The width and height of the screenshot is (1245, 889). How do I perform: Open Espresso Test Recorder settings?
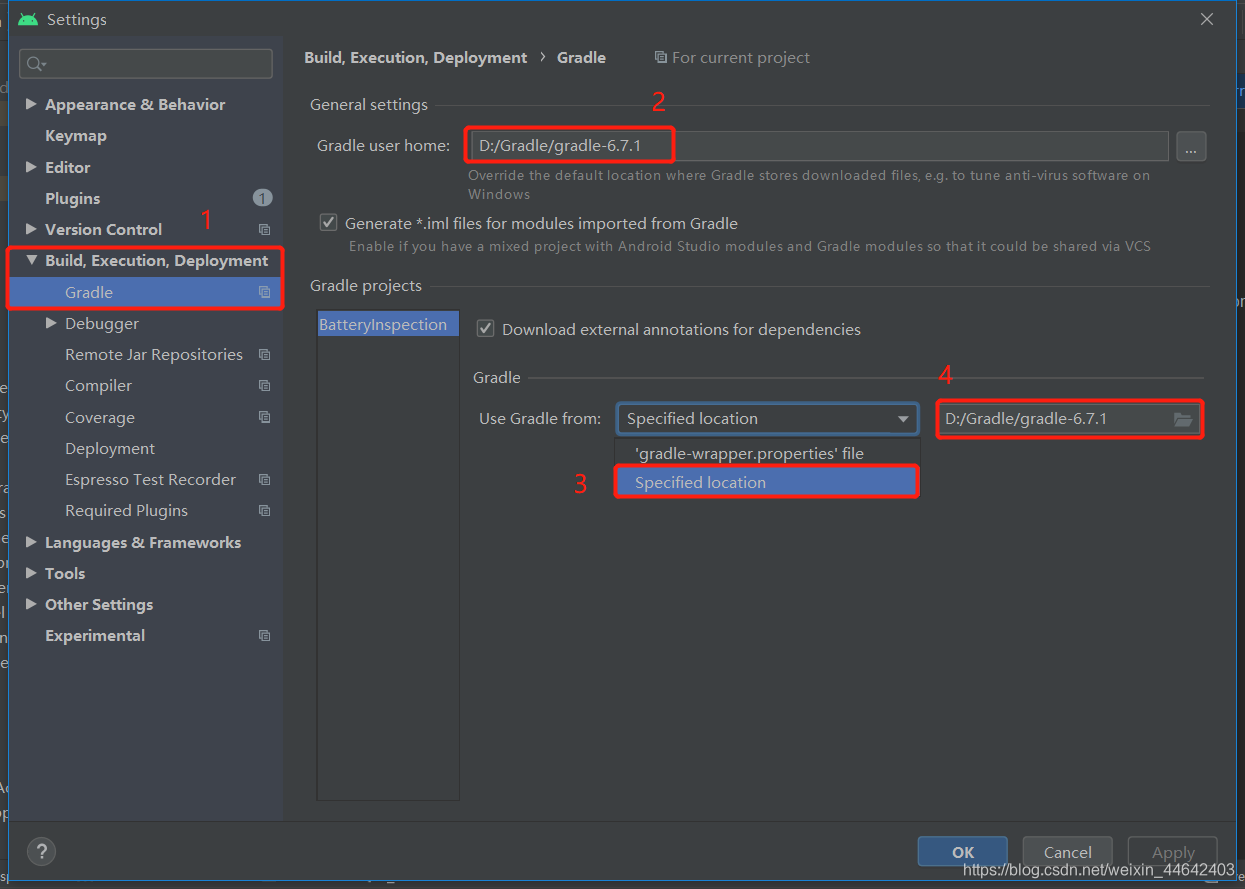tap(151, 479)
